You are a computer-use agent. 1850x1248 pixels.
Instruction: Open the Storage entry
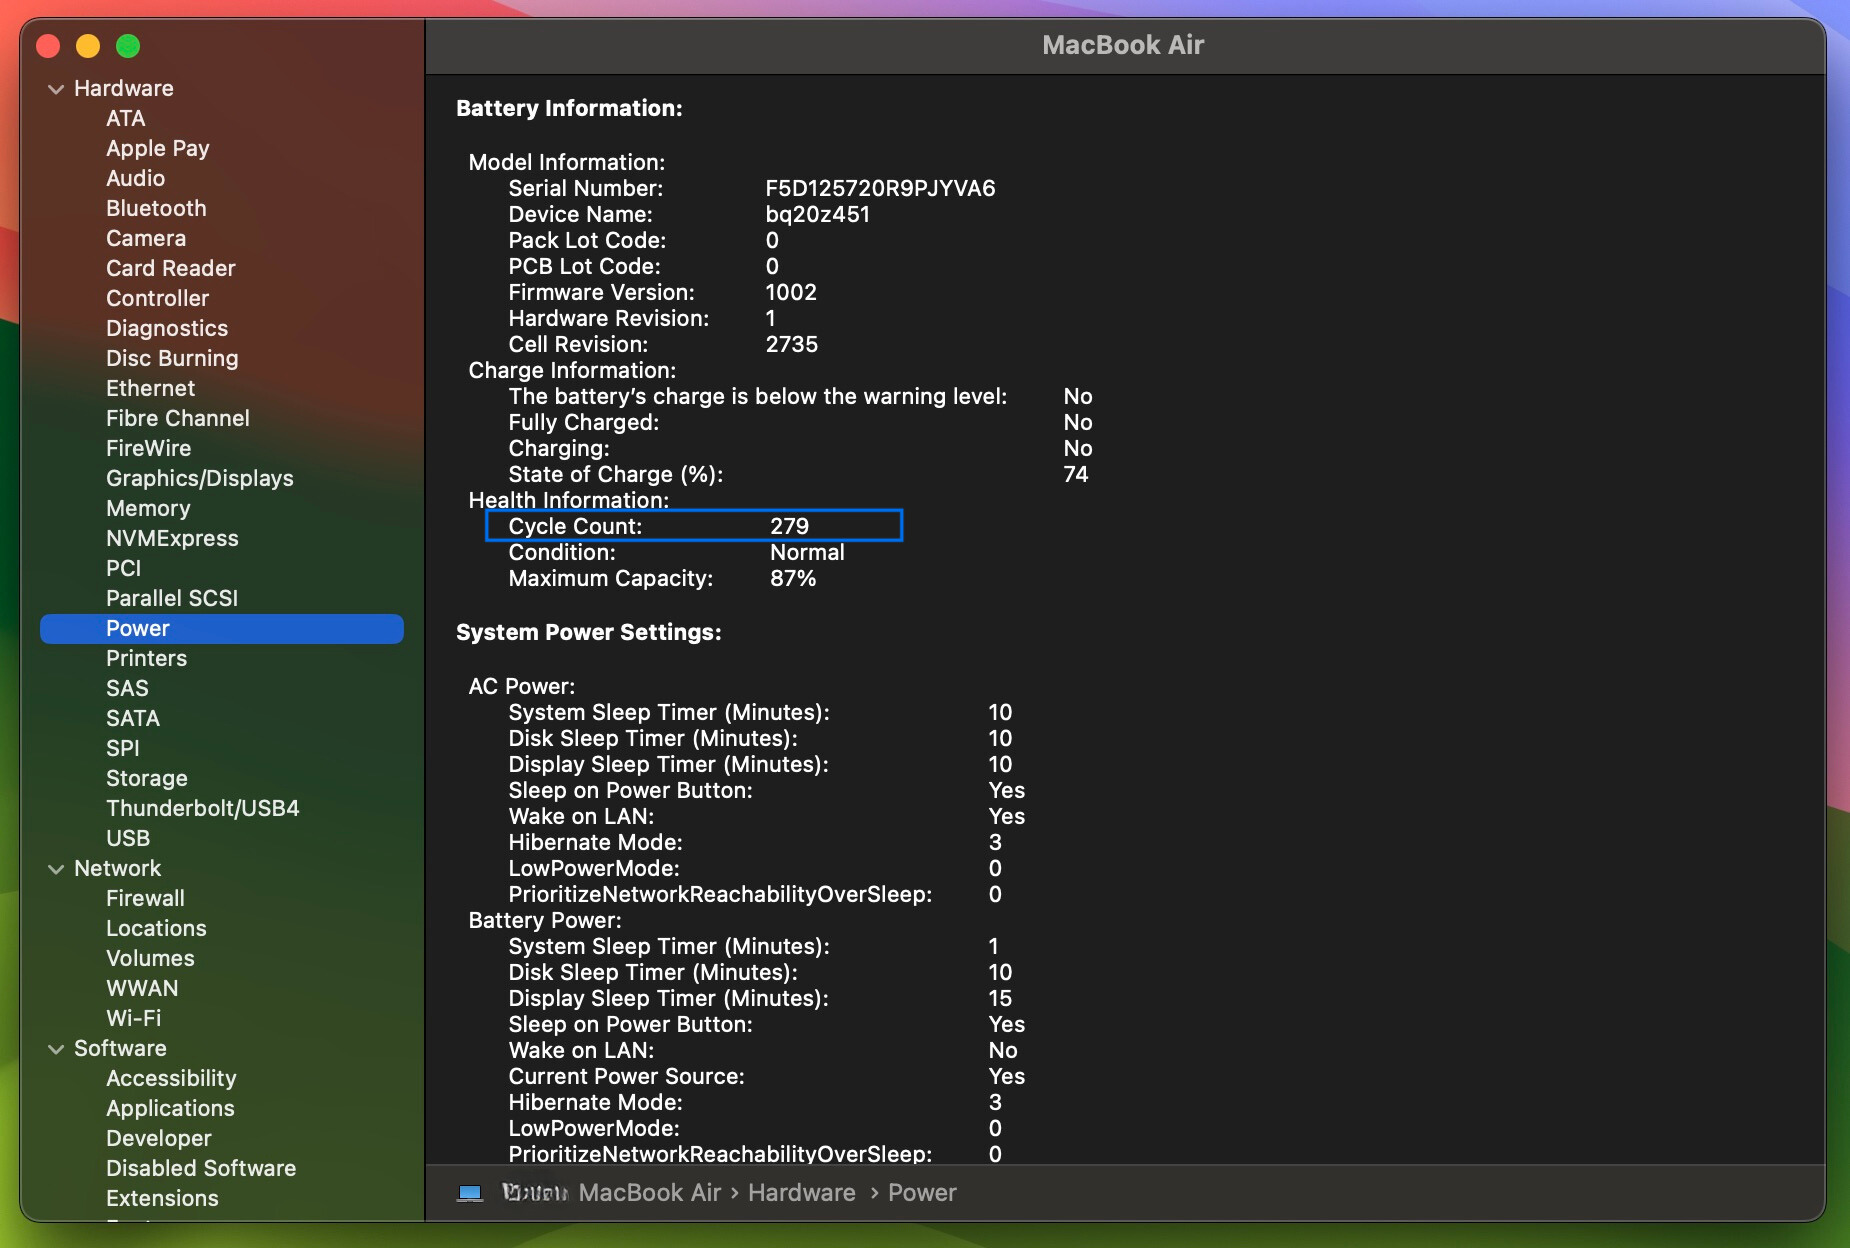tap(147, 778)
